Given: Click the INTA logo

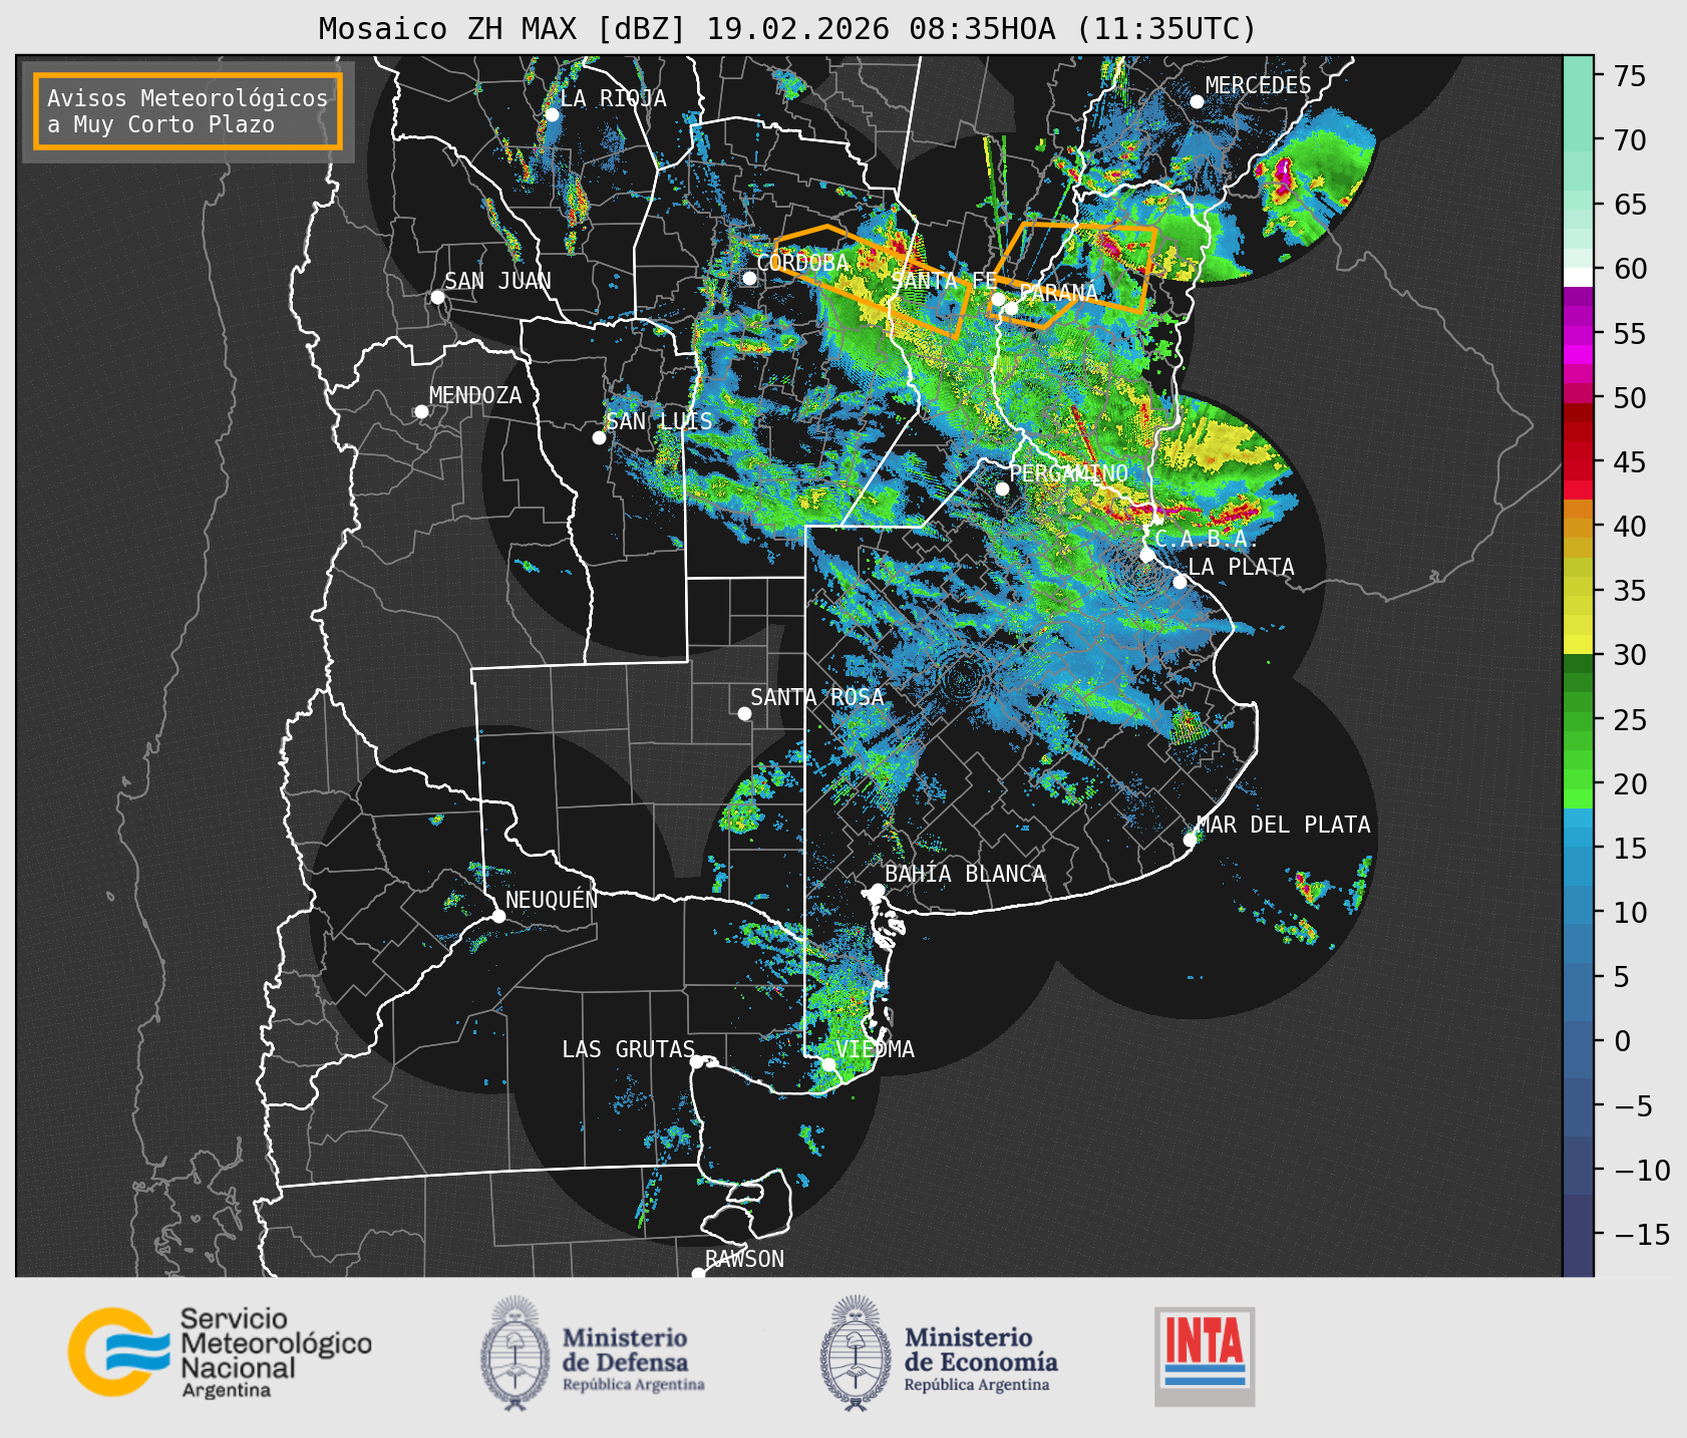Looking at the screenshot, I should [1204, 1356].
